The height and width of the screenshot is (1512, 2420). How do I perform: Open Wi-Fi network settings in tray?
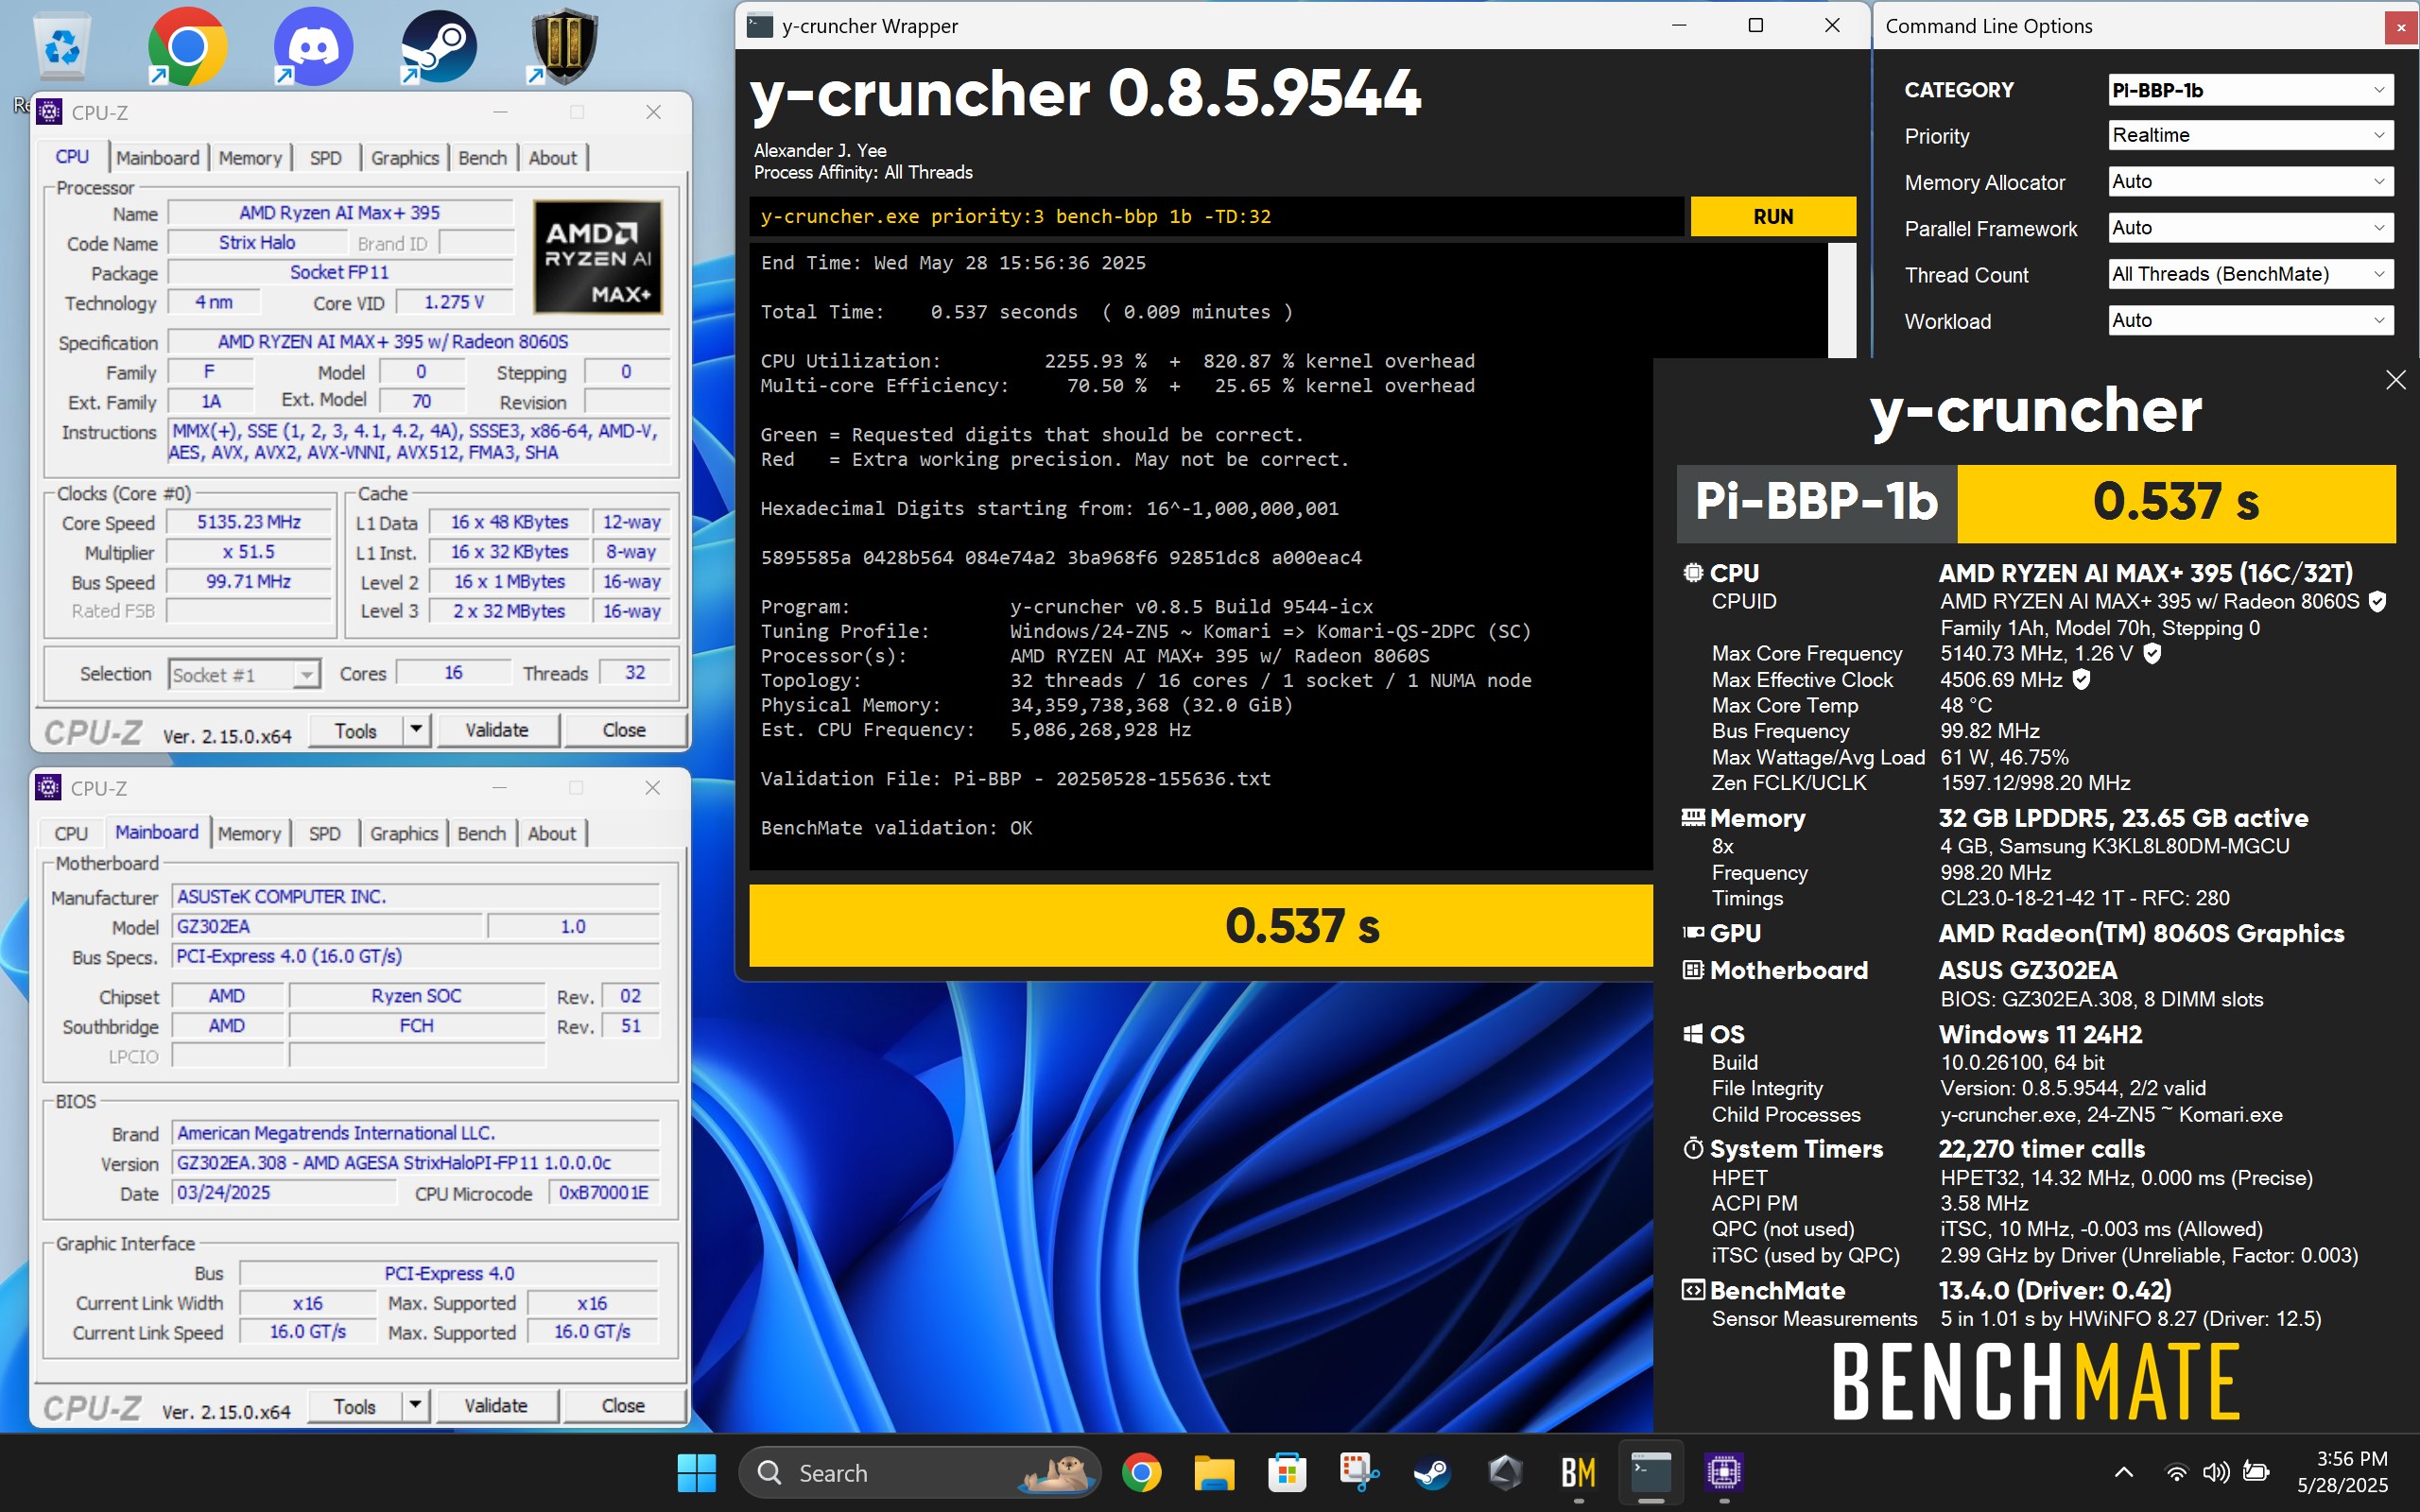[x=2175, y=1472]
